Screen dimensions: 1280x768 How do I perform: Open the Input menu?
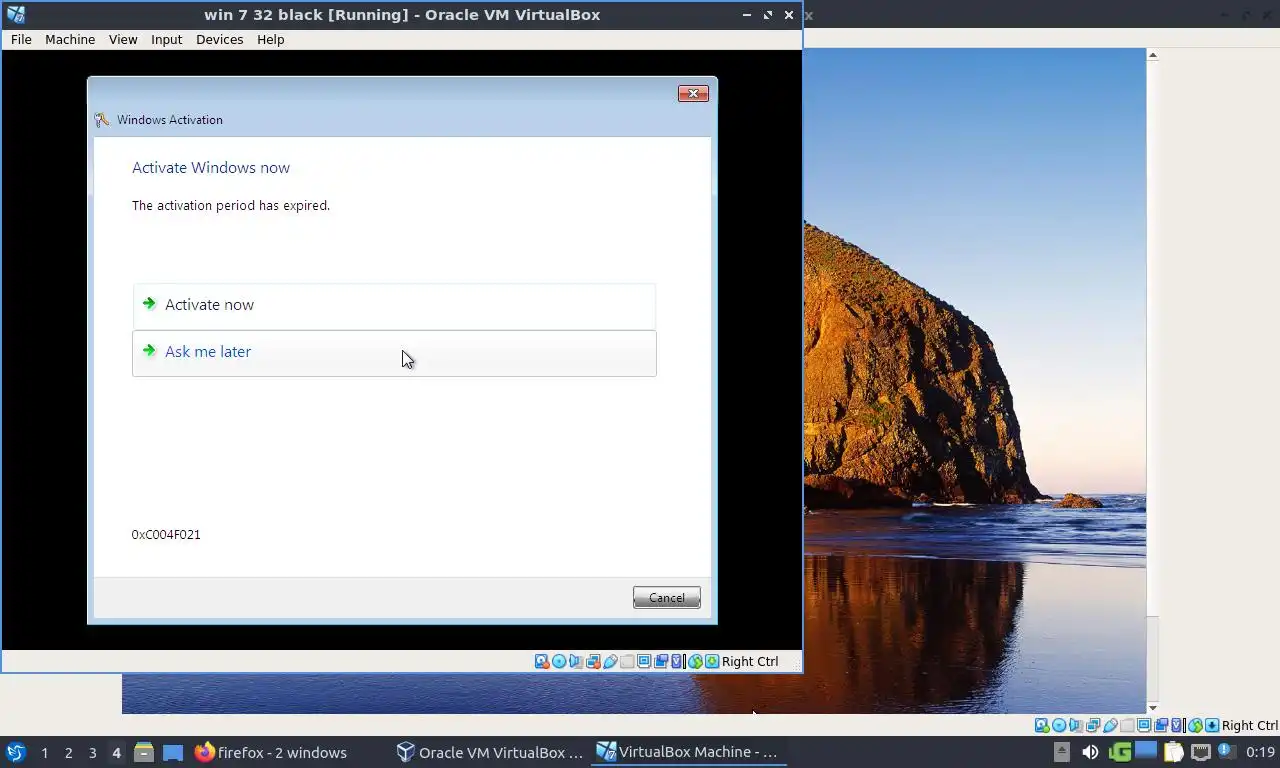pos(166,39)
